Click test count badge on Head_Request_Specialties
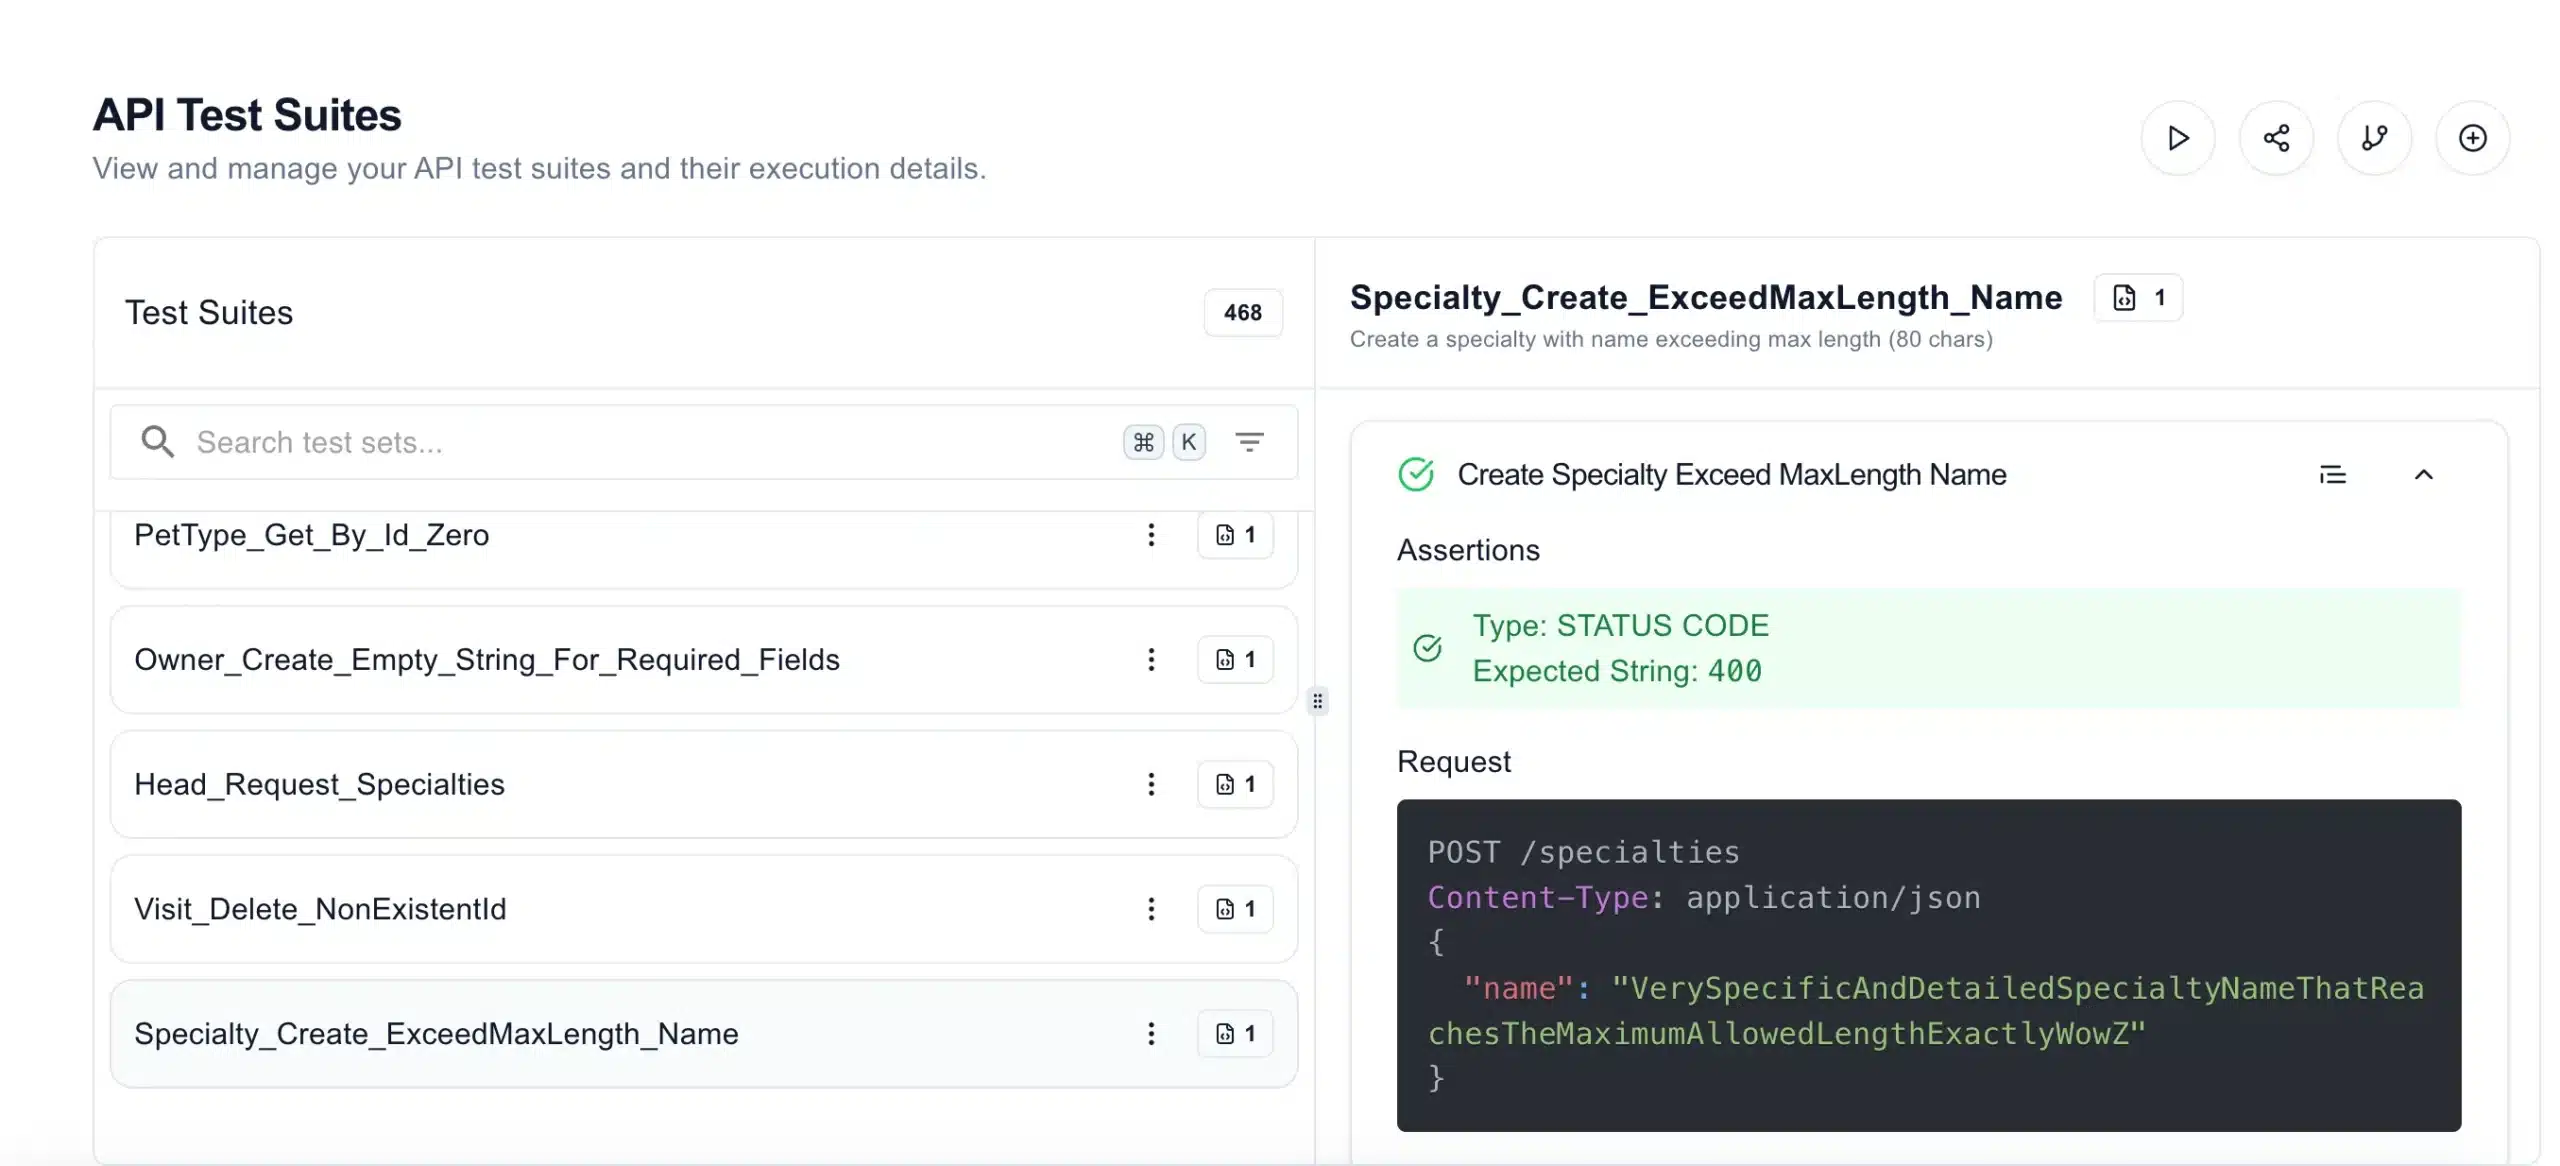Viewport: 2560px width, 1166px height. pos(1235,784)
